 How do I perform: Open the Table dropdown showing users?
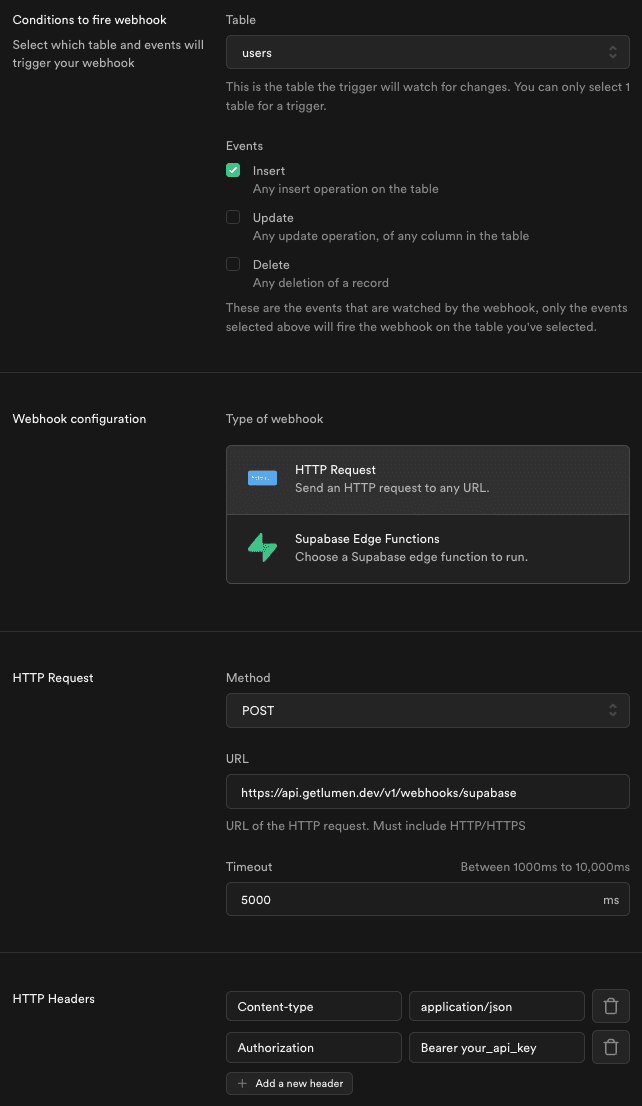click(427, 52)
